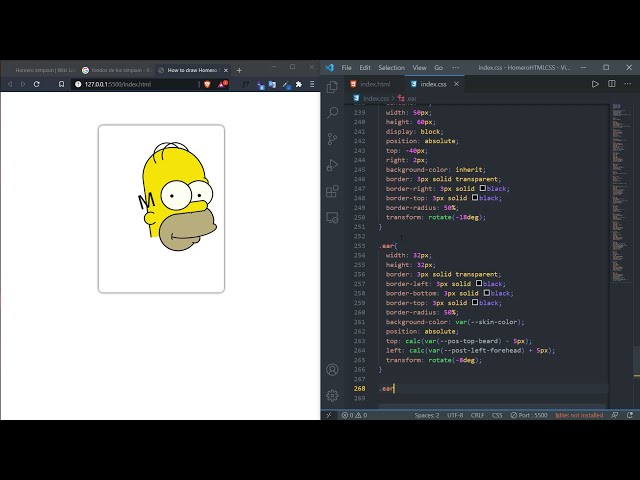This screenshot has height=480, width=640.
Task: Open the Go menu in VS Code
Action: [438, 68]
